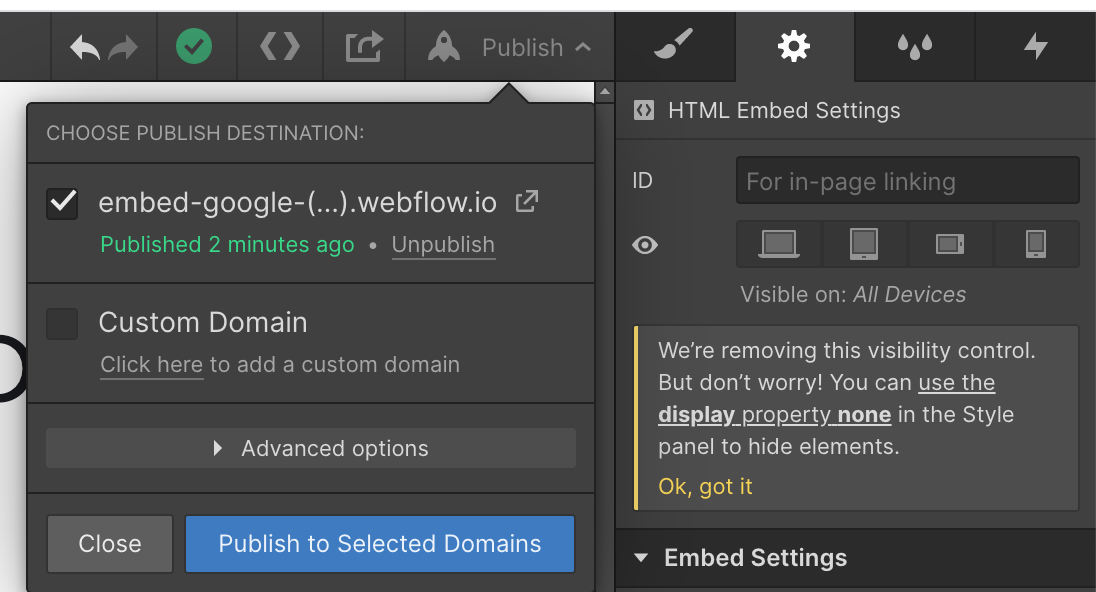1096x592 pixels.
Task: Toggle visibility on mobile portrait icon
Action: pos(1036,244)
